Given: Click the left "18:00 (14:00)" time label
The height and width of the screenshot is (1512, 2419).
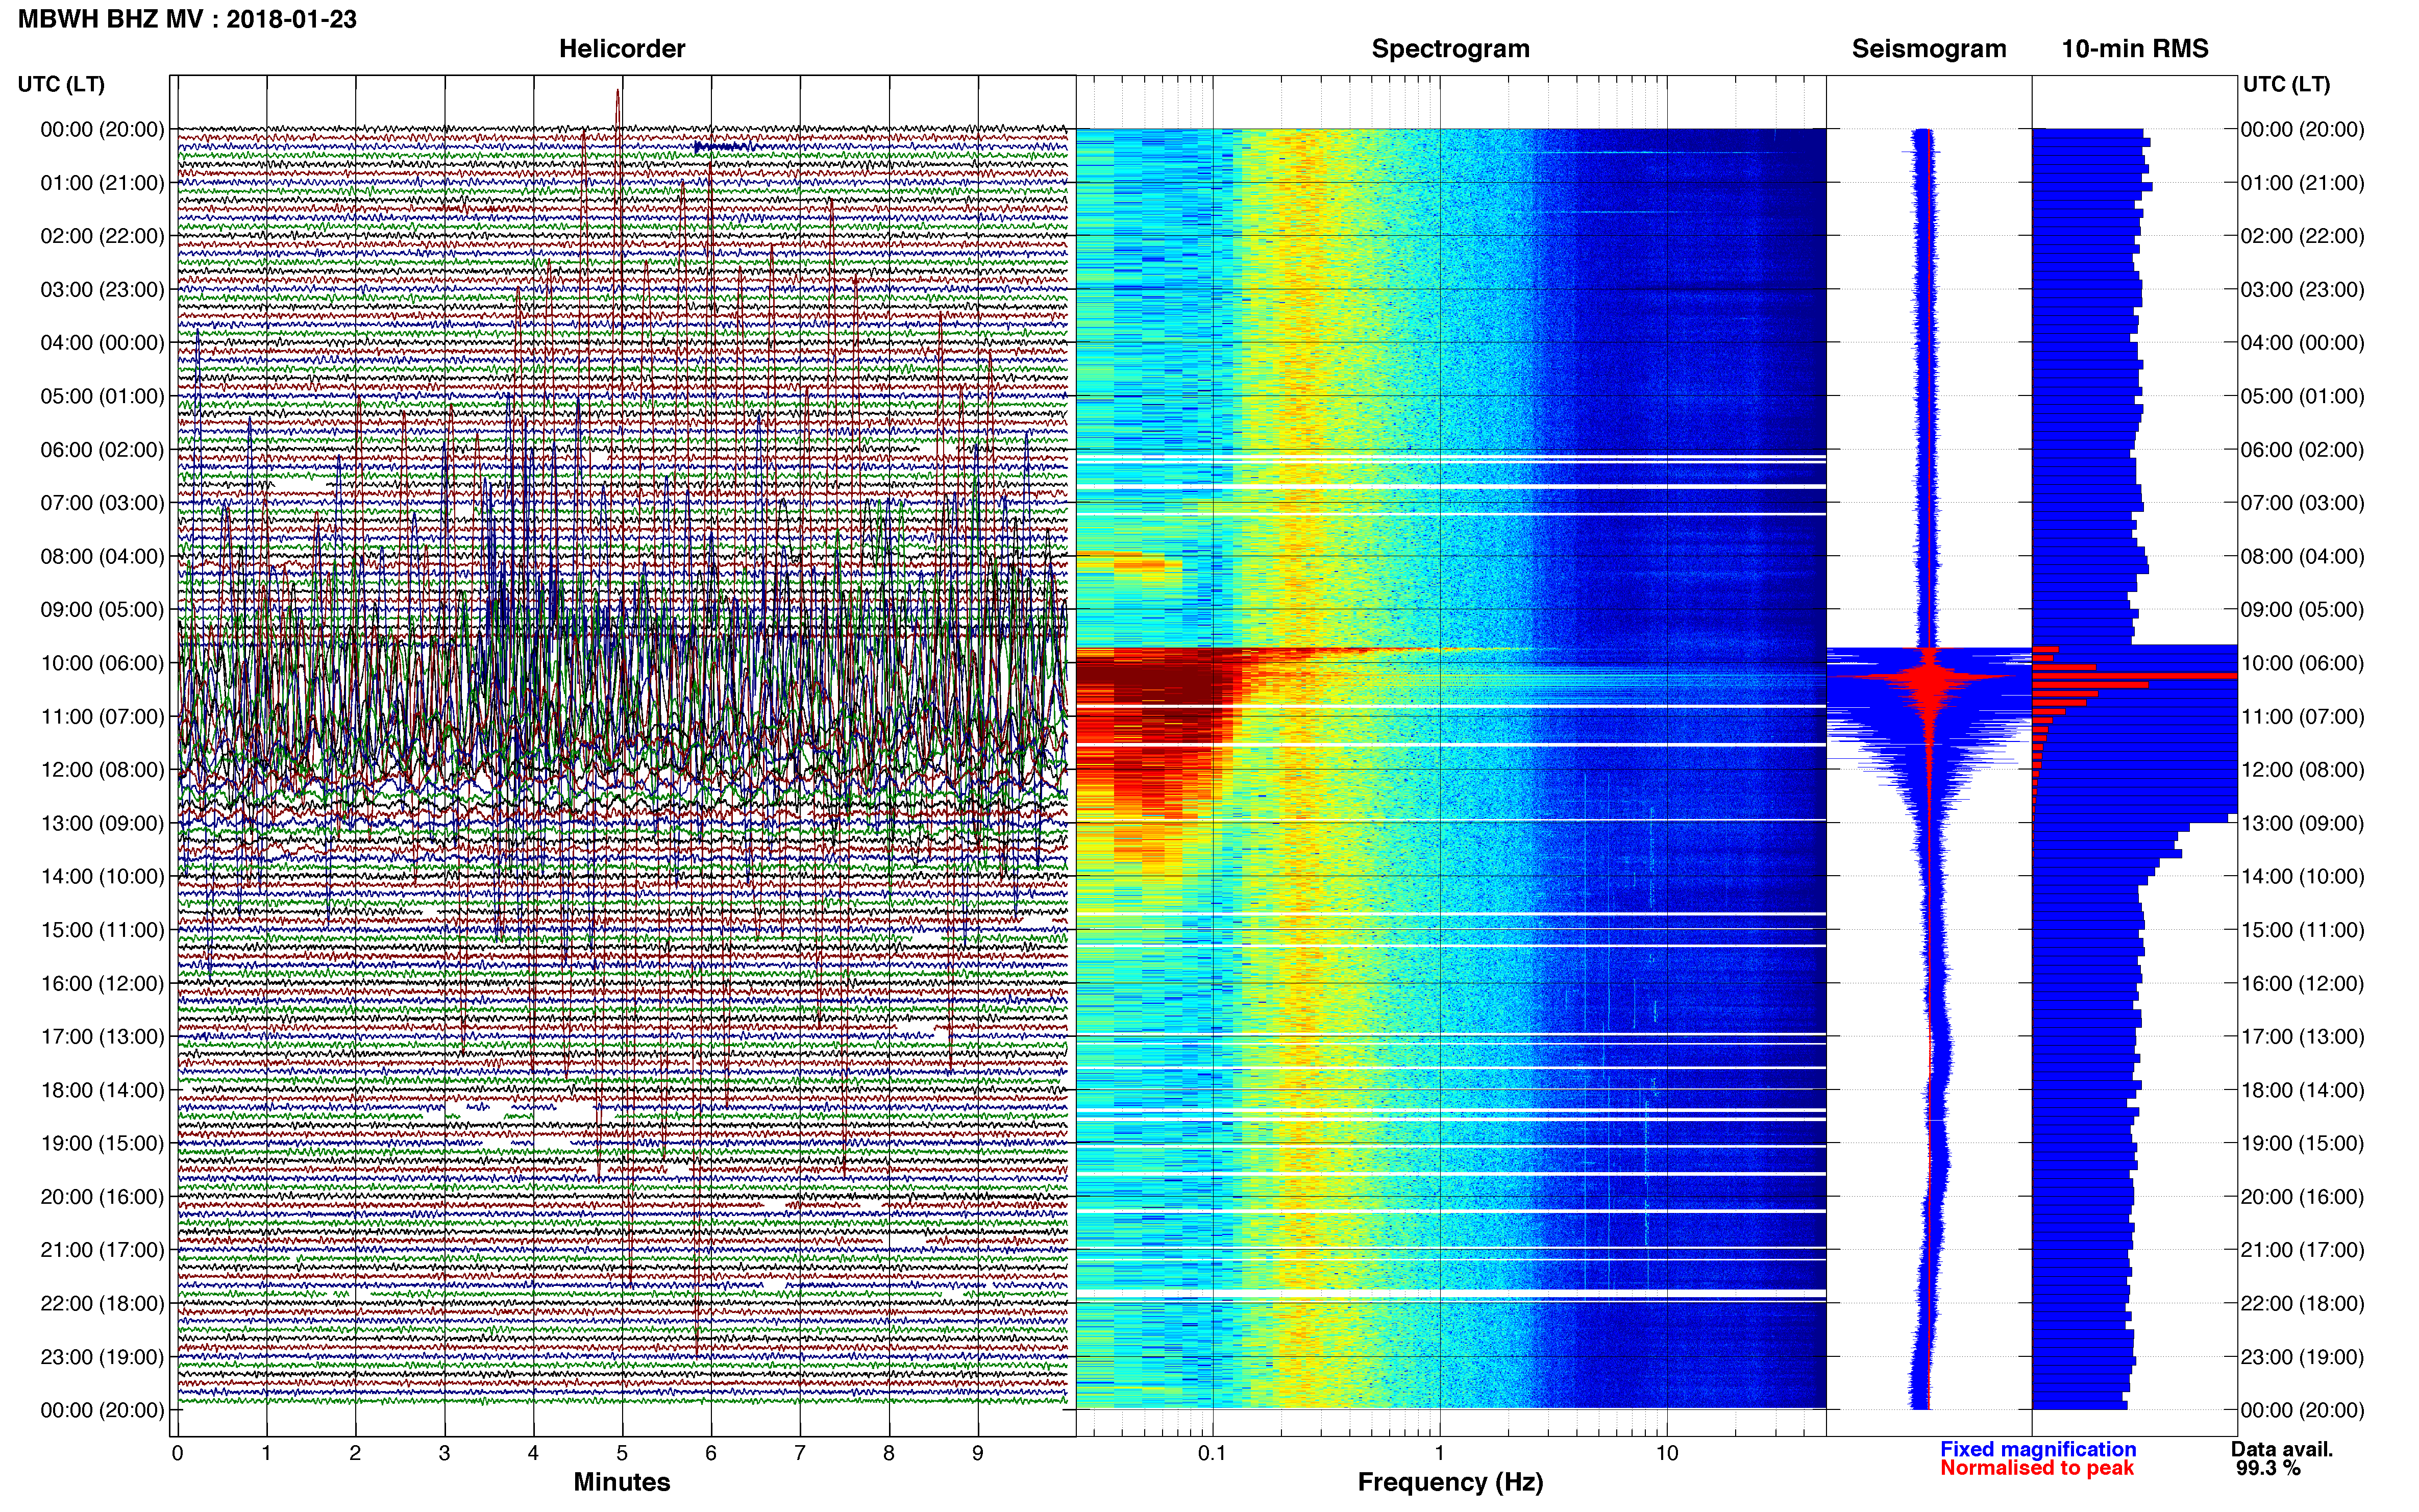Looking at the screenshot, I should (102, 1090).
